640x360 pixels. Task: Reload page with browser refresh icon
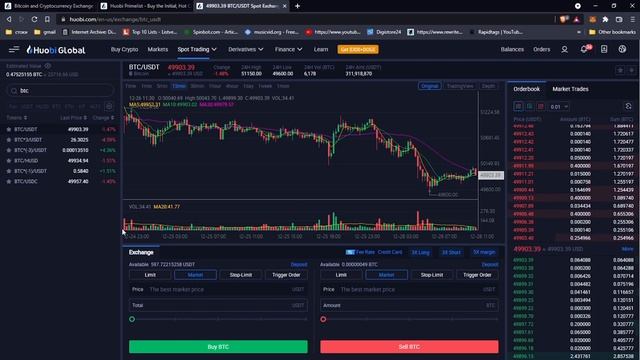tap(34, 19)
